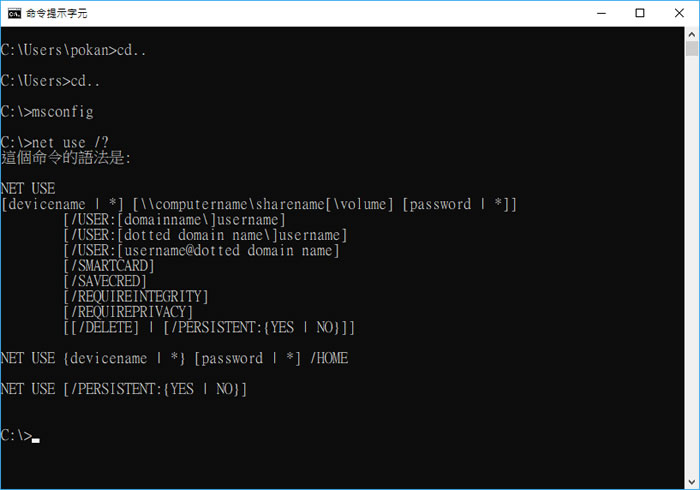Screen dimensions: 700x490
Task: Click the username@dotted domain name line
Action: tap(201, 250)
